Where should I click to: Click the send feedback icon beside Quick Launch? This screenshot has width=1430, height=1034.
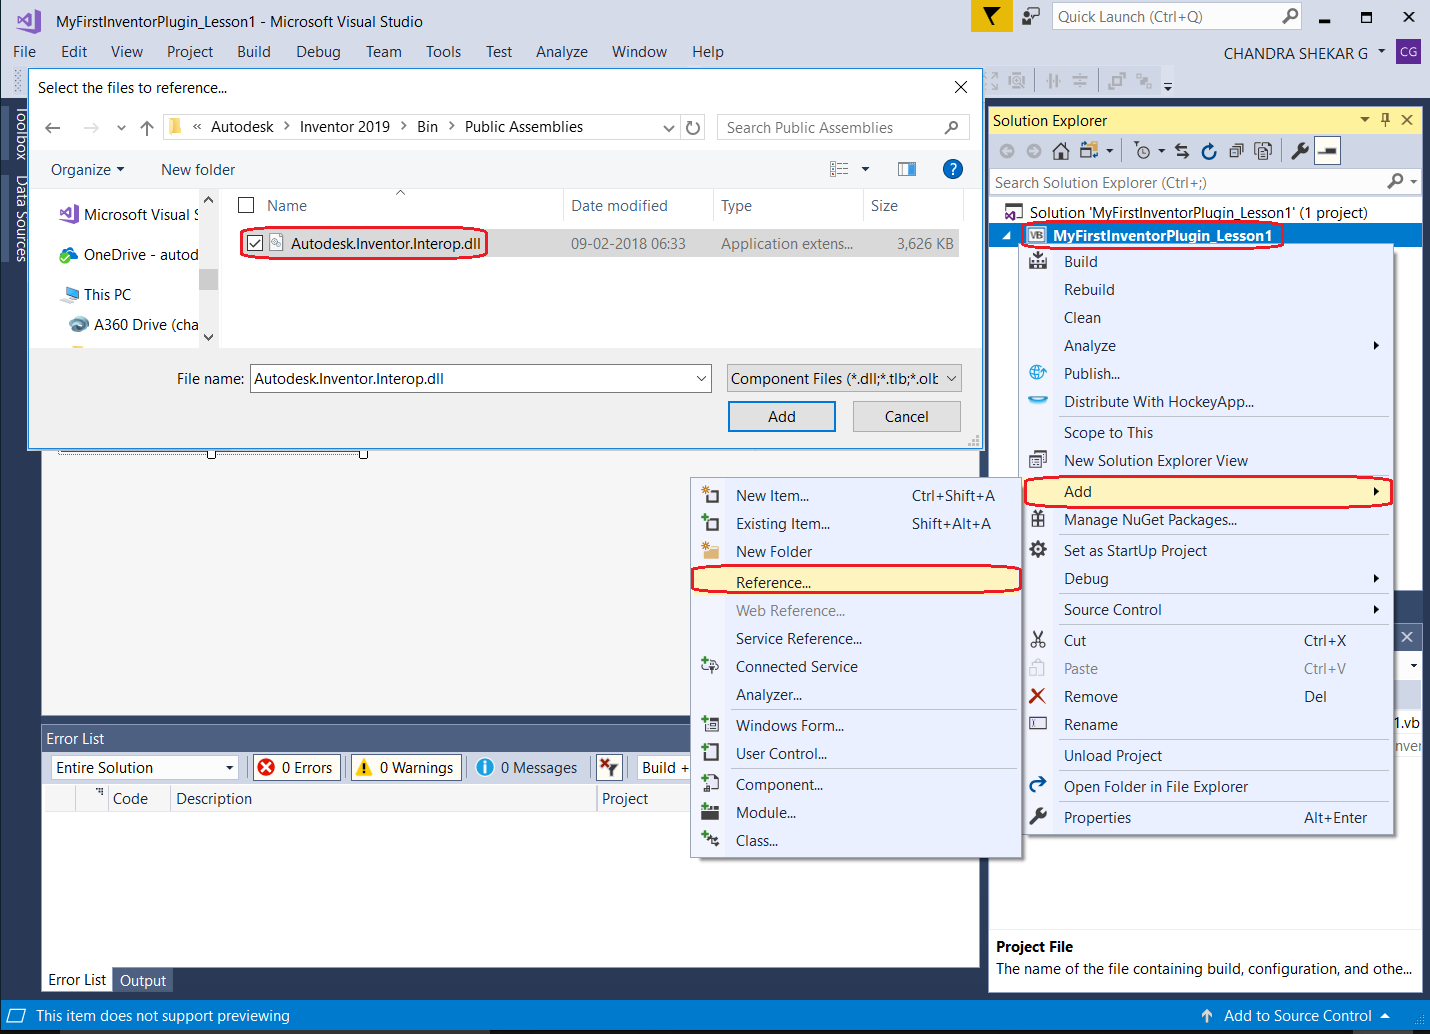(1031, 16)
